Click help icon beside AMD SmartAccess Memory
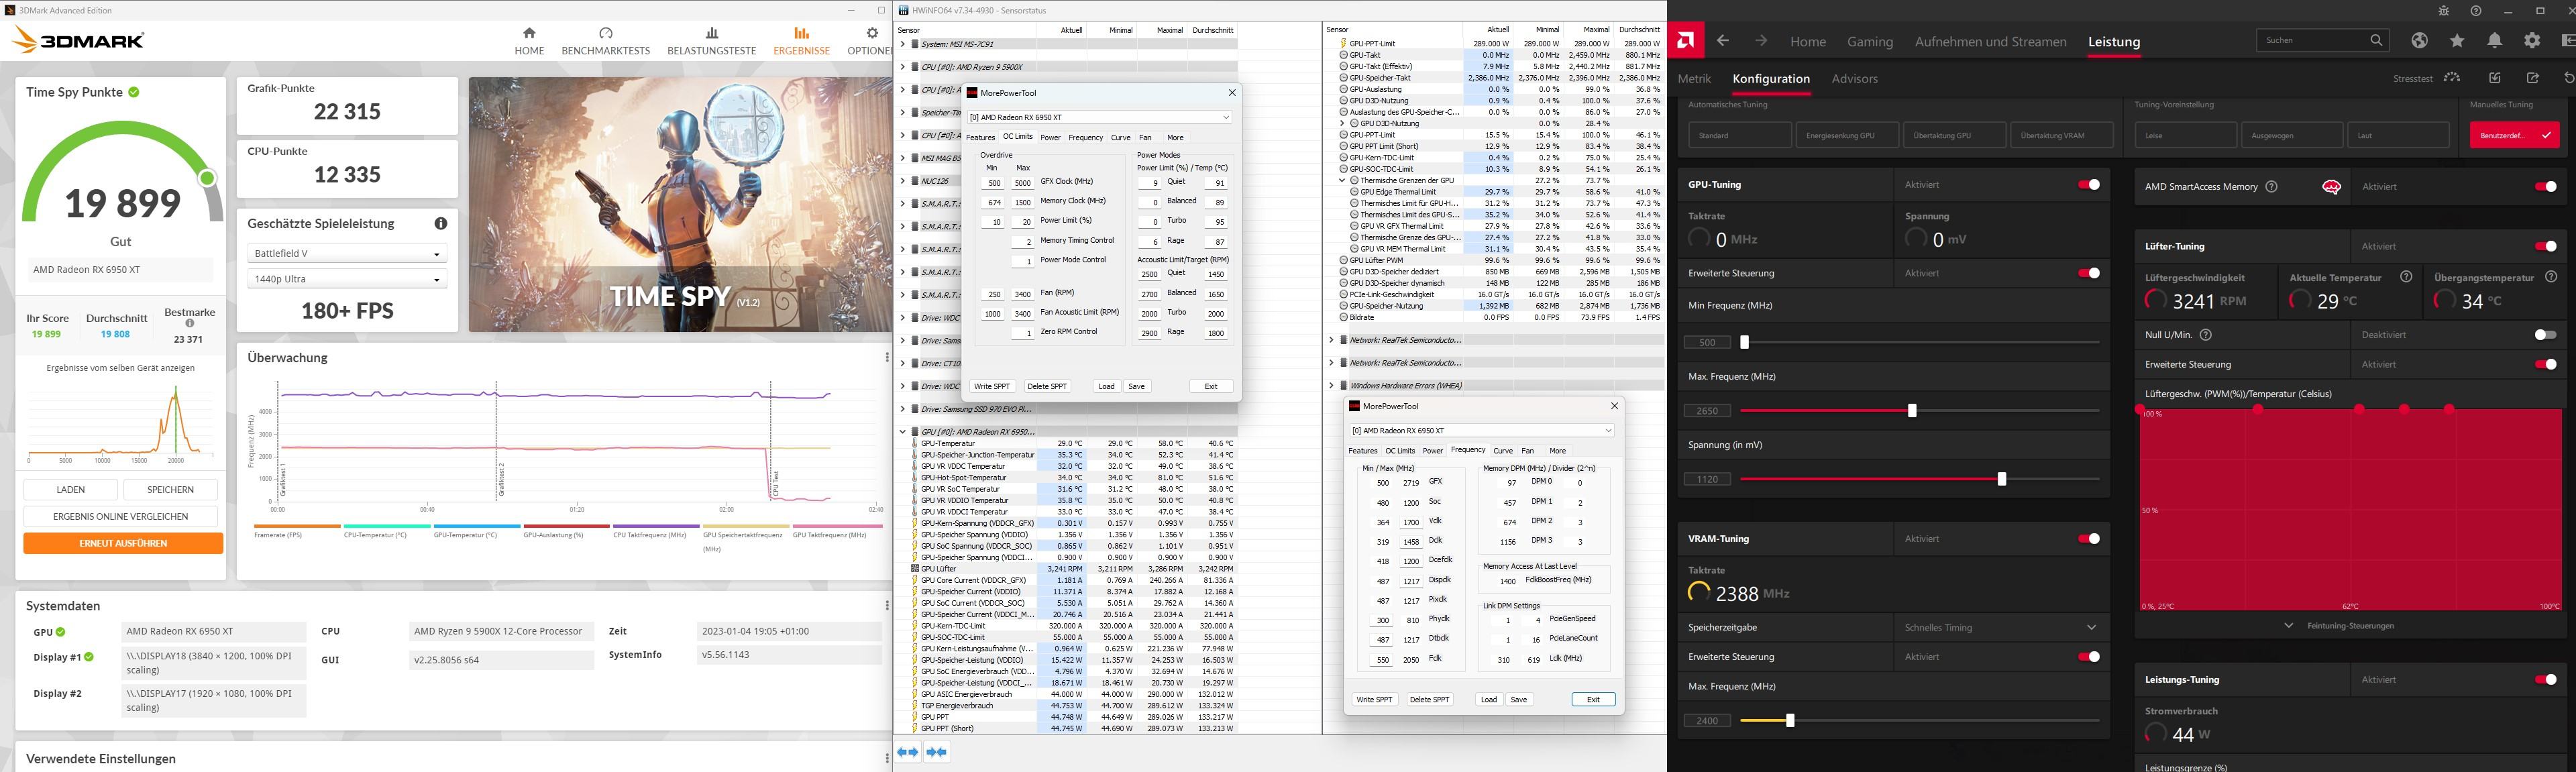The height and width of the screenshot is (772, 2576). [x=2271, y=187]
